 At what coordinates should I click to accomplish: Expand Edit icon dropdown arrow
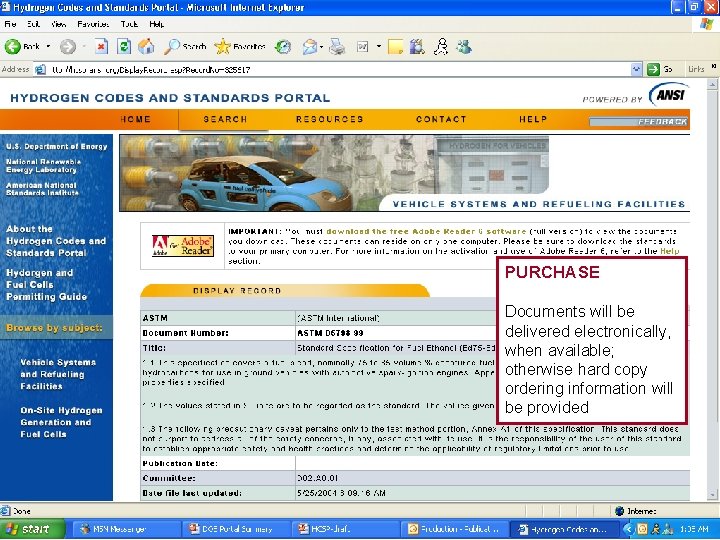(x=379, y=46)
